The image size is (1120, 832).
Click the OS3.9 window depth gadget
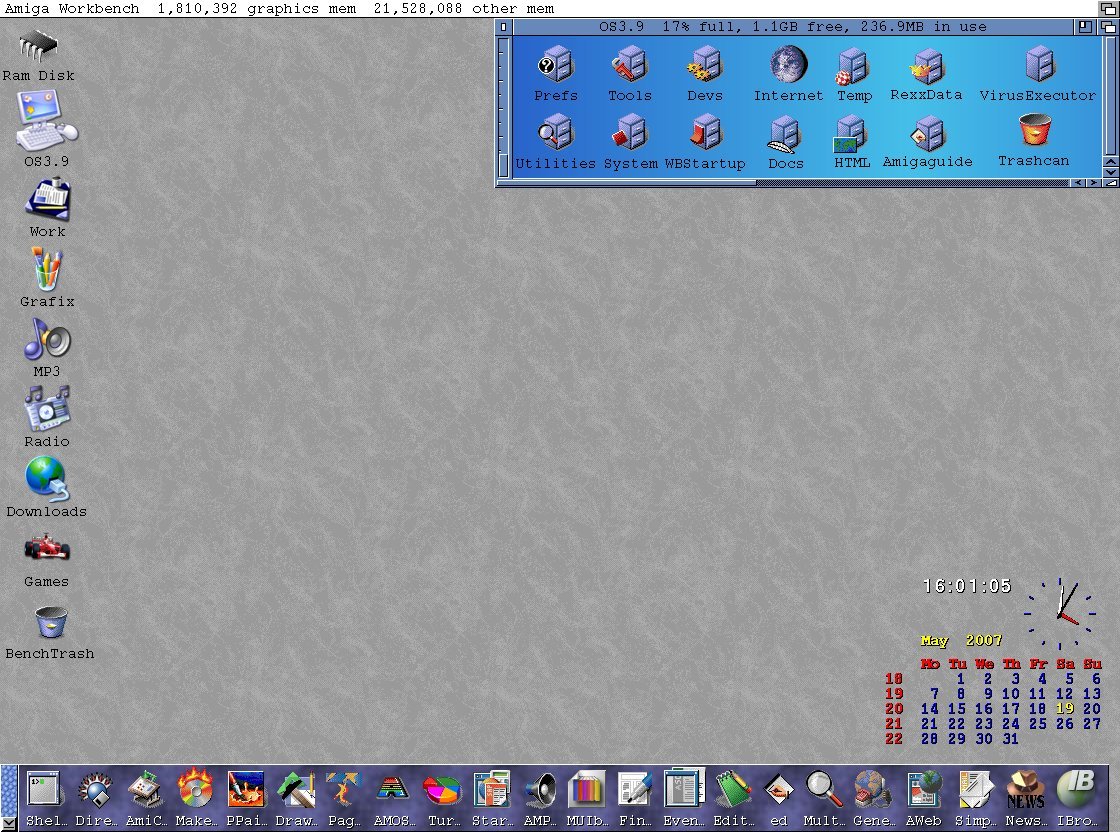1108,26
